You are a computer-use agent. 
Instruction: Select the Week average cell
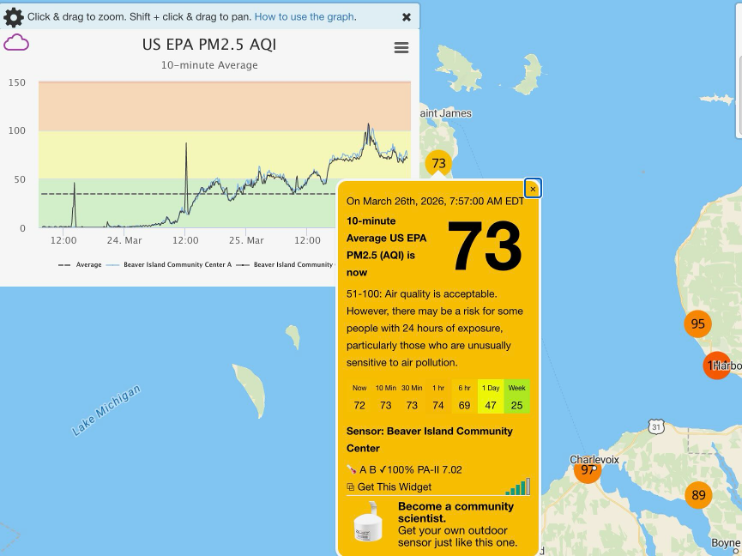(517, 397)
